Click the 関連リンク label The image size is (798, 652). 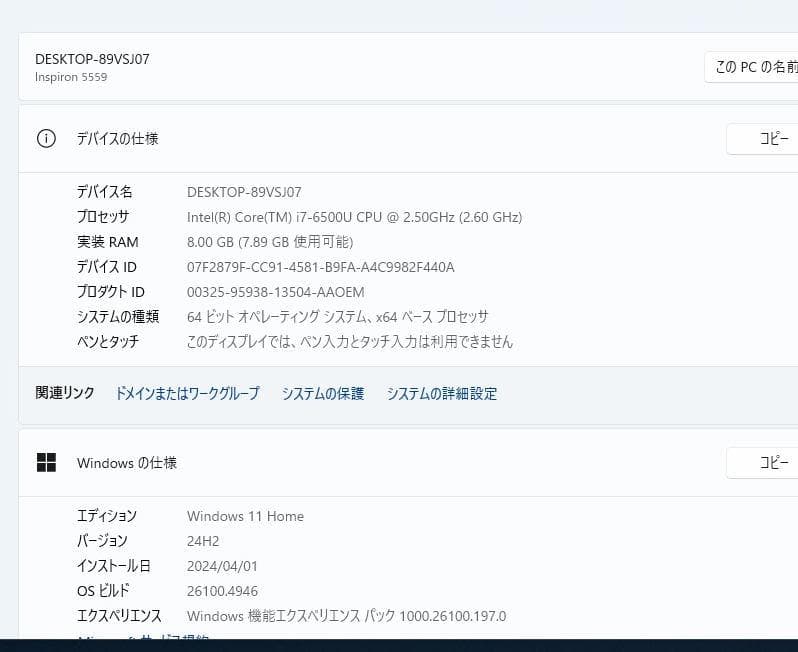pos(65,393)
